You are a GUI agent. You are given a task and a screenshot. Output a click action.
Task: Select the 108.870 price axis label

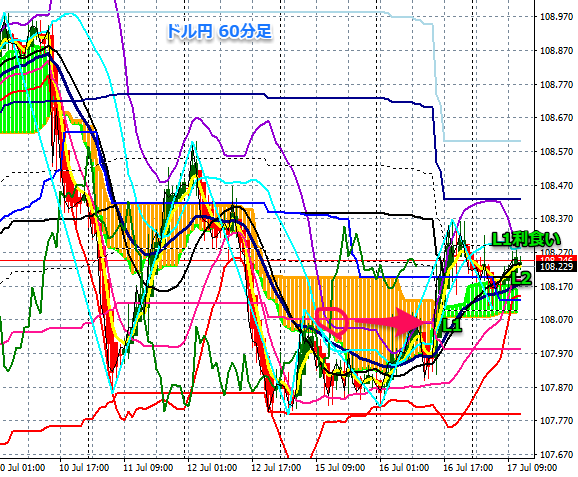coord(556,51)
